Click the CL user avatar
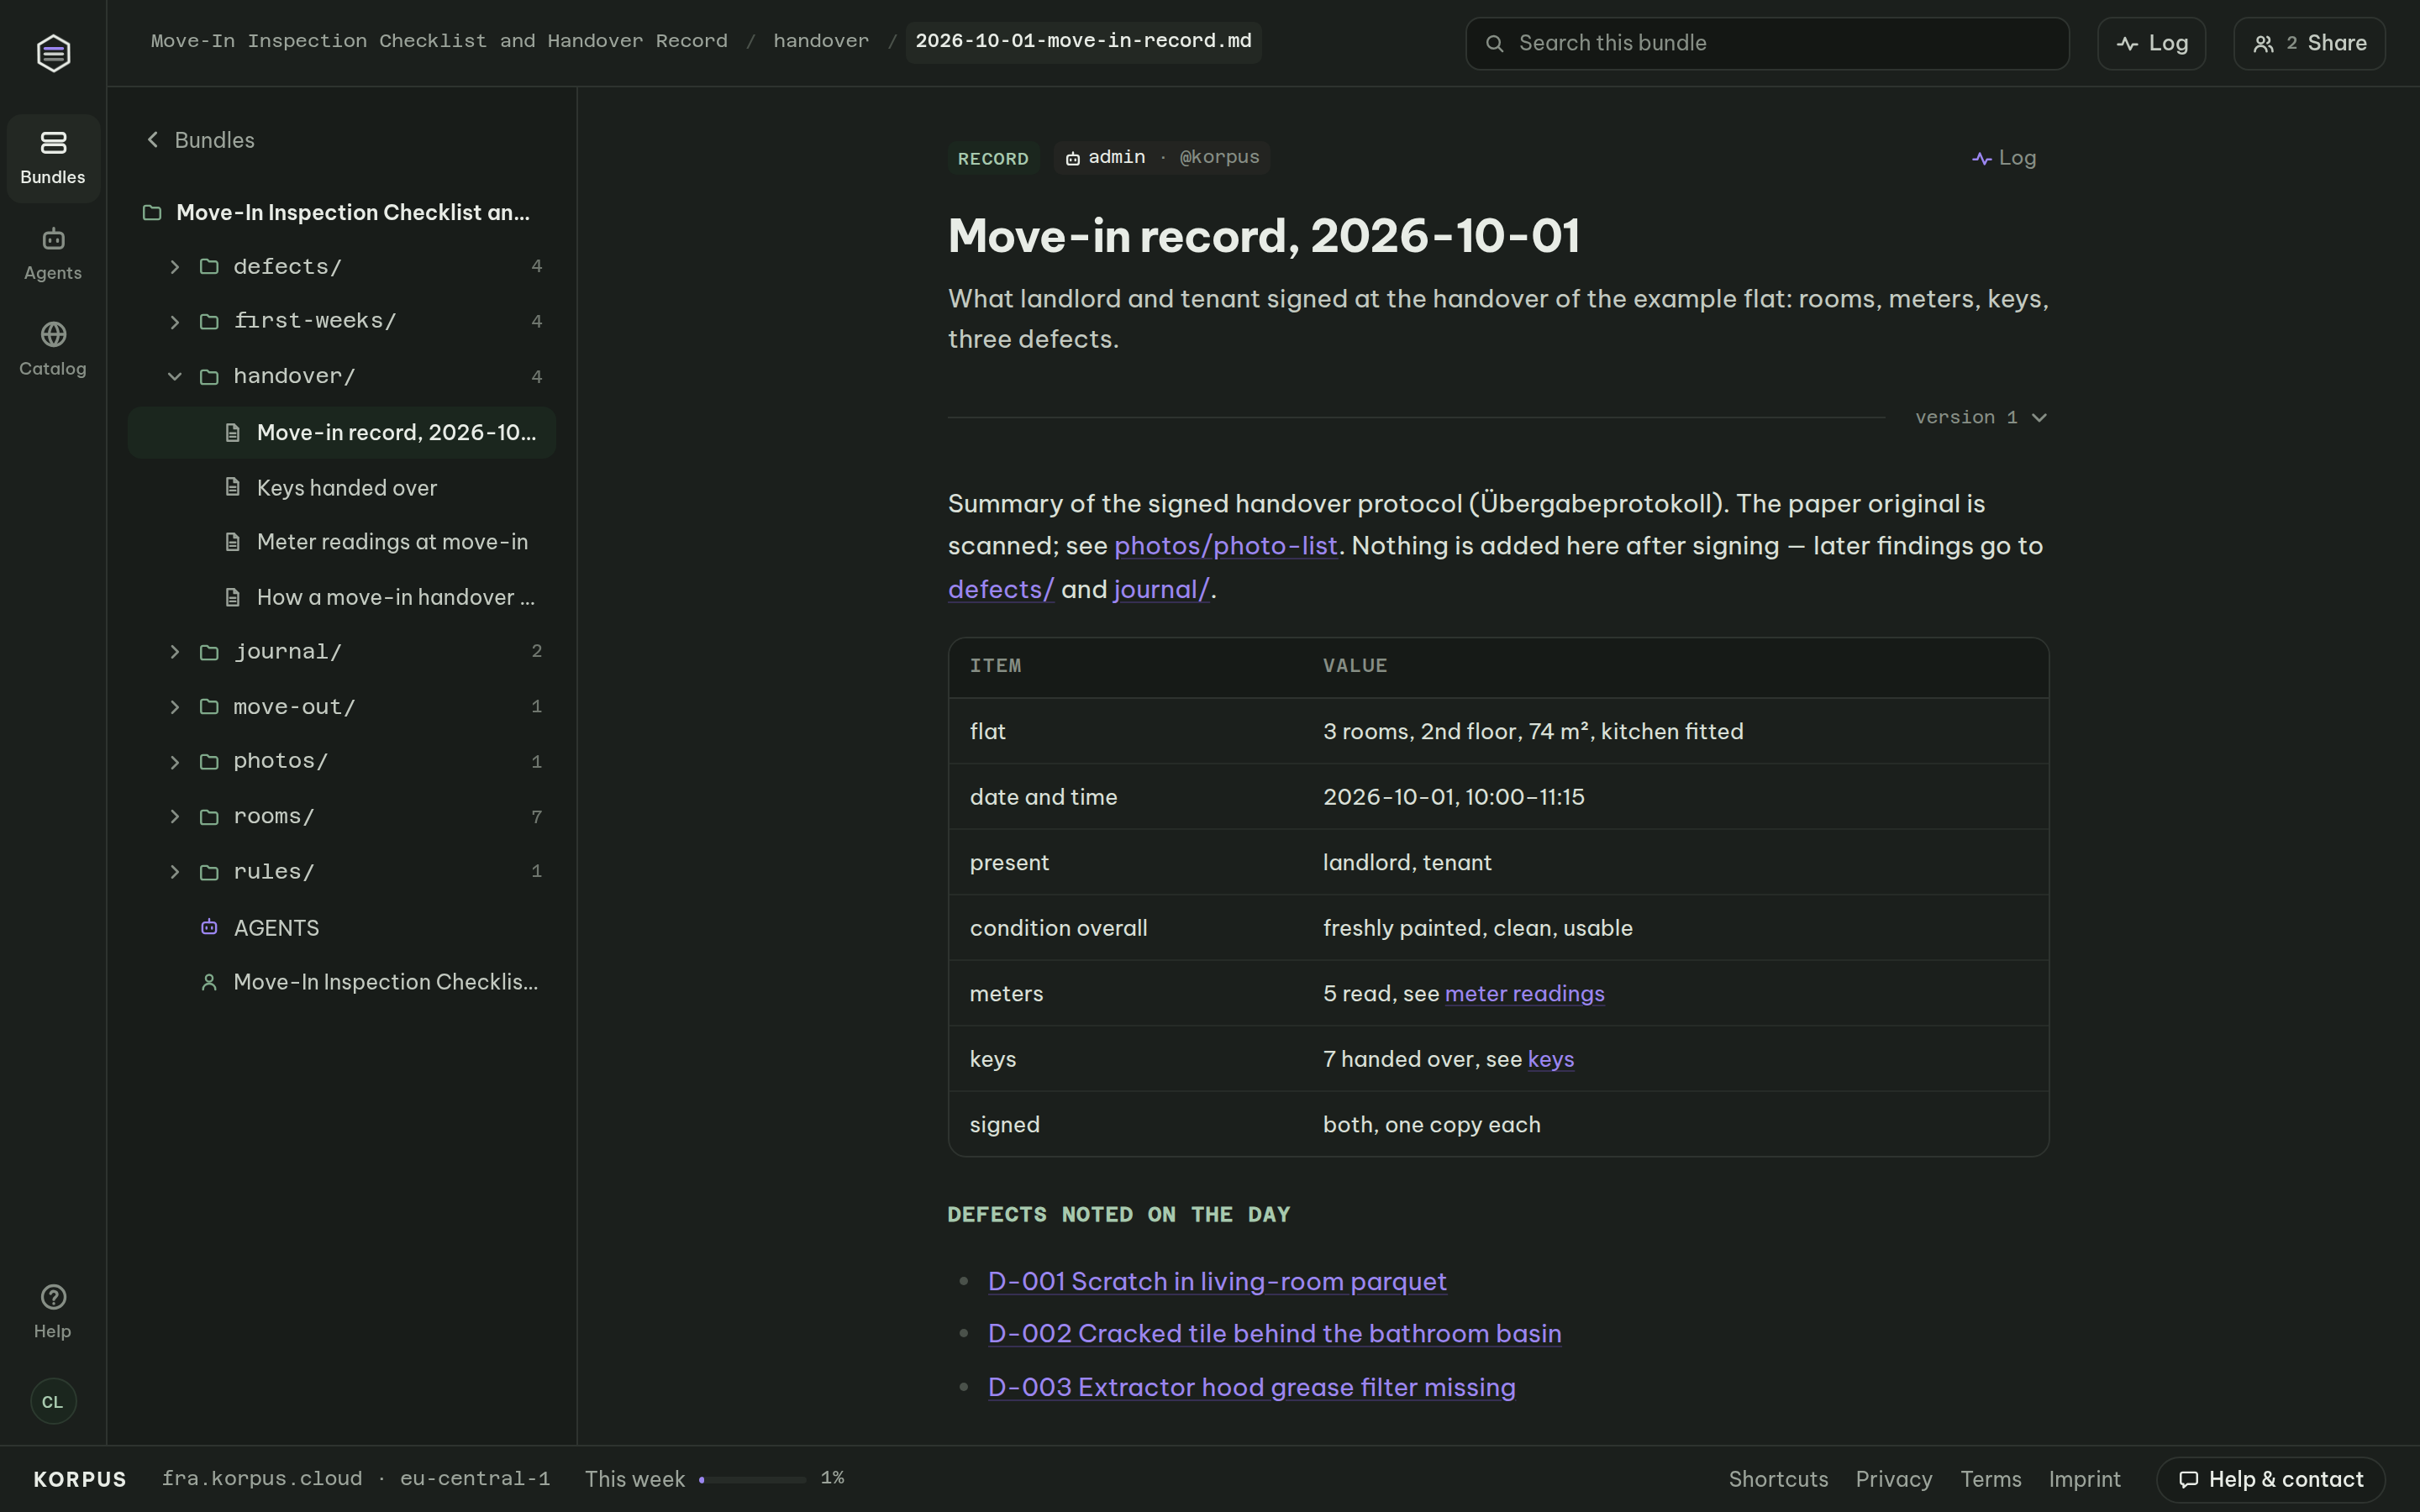 tap(53, 1402)
